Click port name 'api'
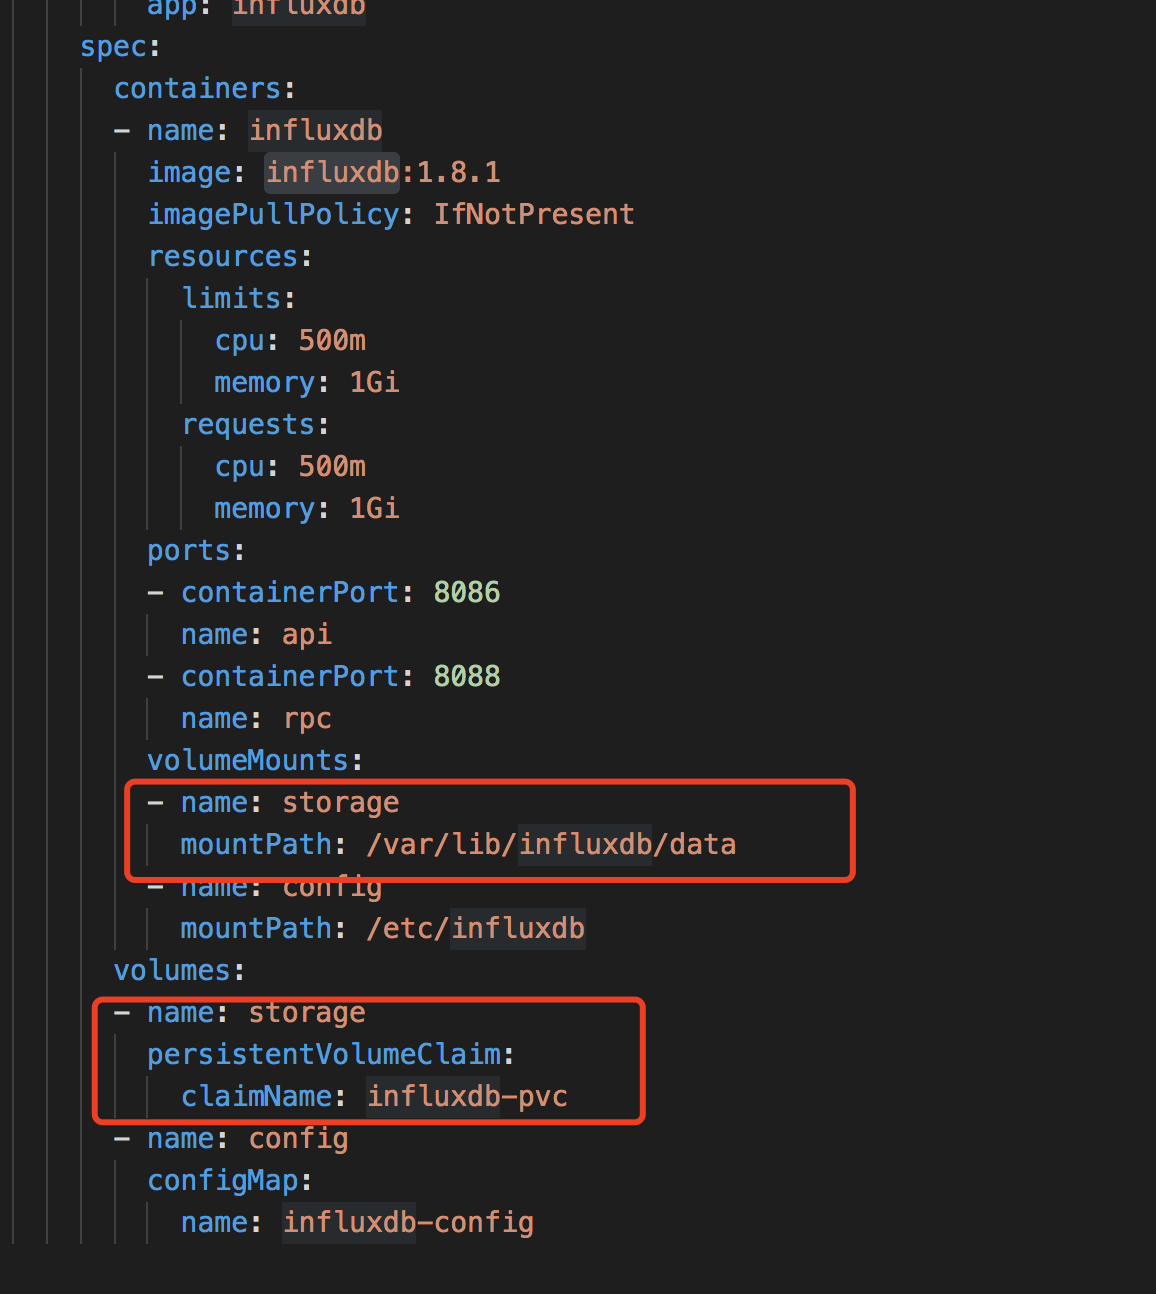Viewport: 1156px width, 1294px height. point(307,635)
